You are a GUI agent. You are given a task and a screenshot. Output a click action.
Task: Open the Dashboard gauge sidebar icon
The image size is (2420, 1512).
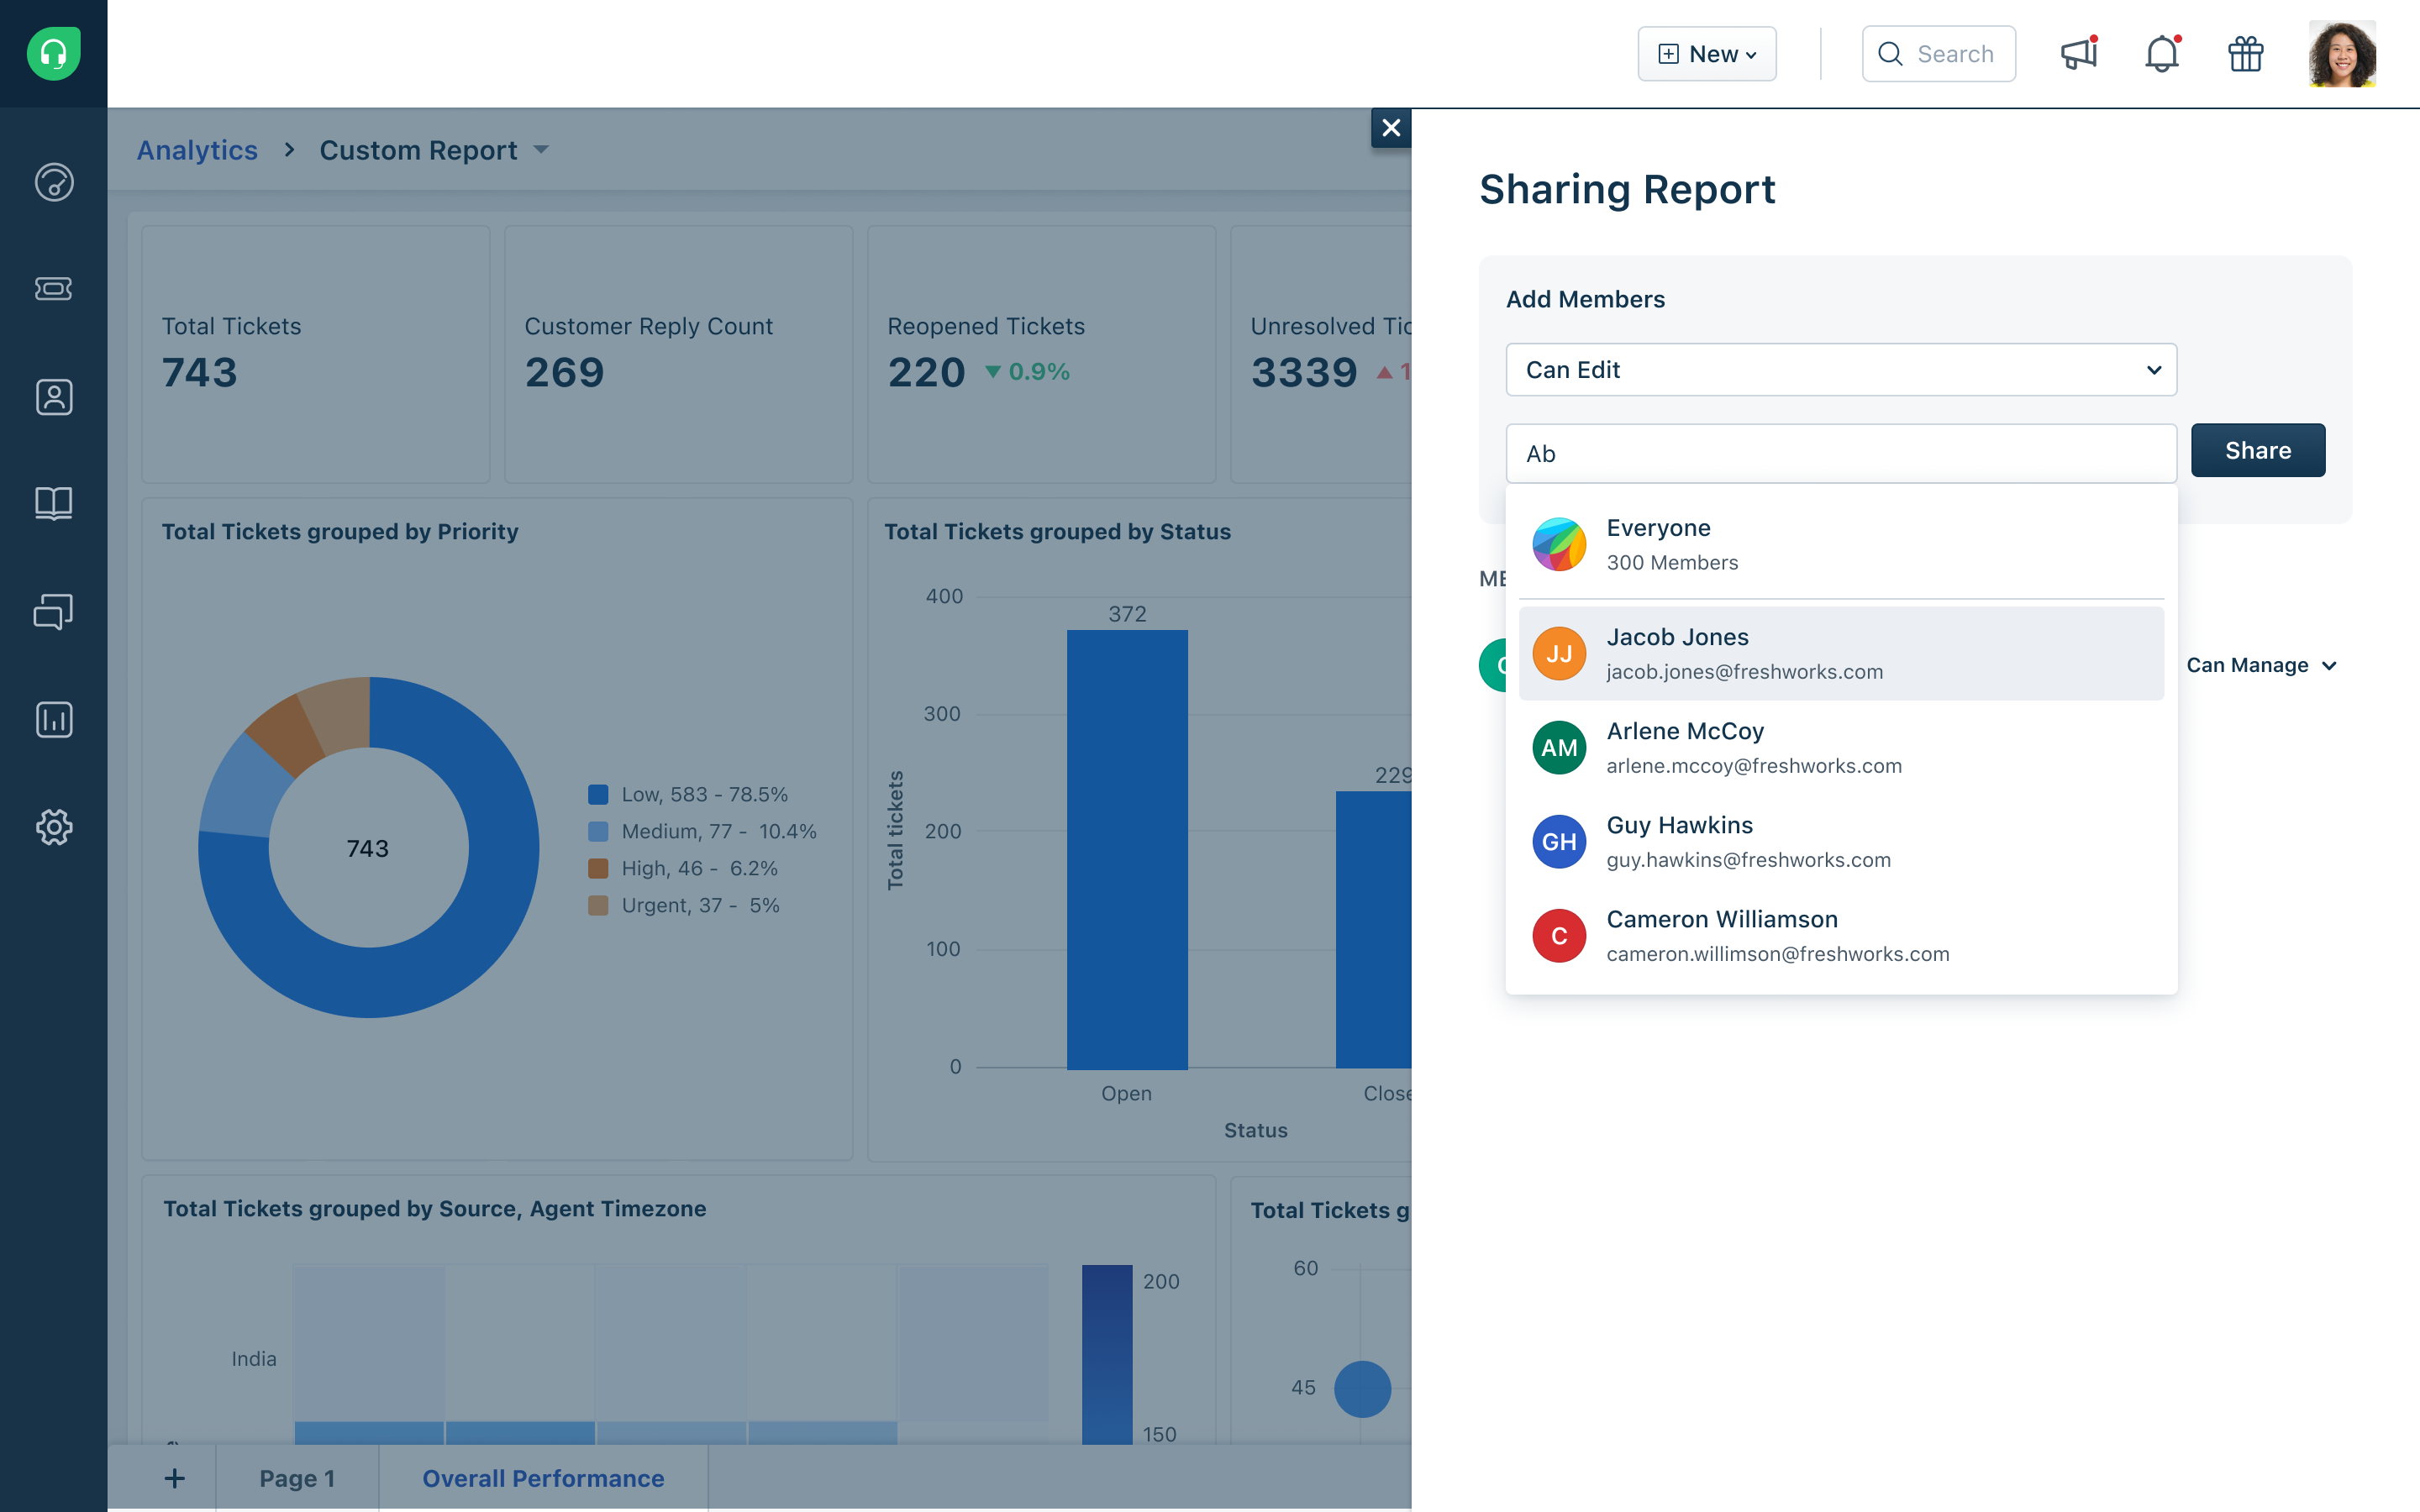click(53, 182)
